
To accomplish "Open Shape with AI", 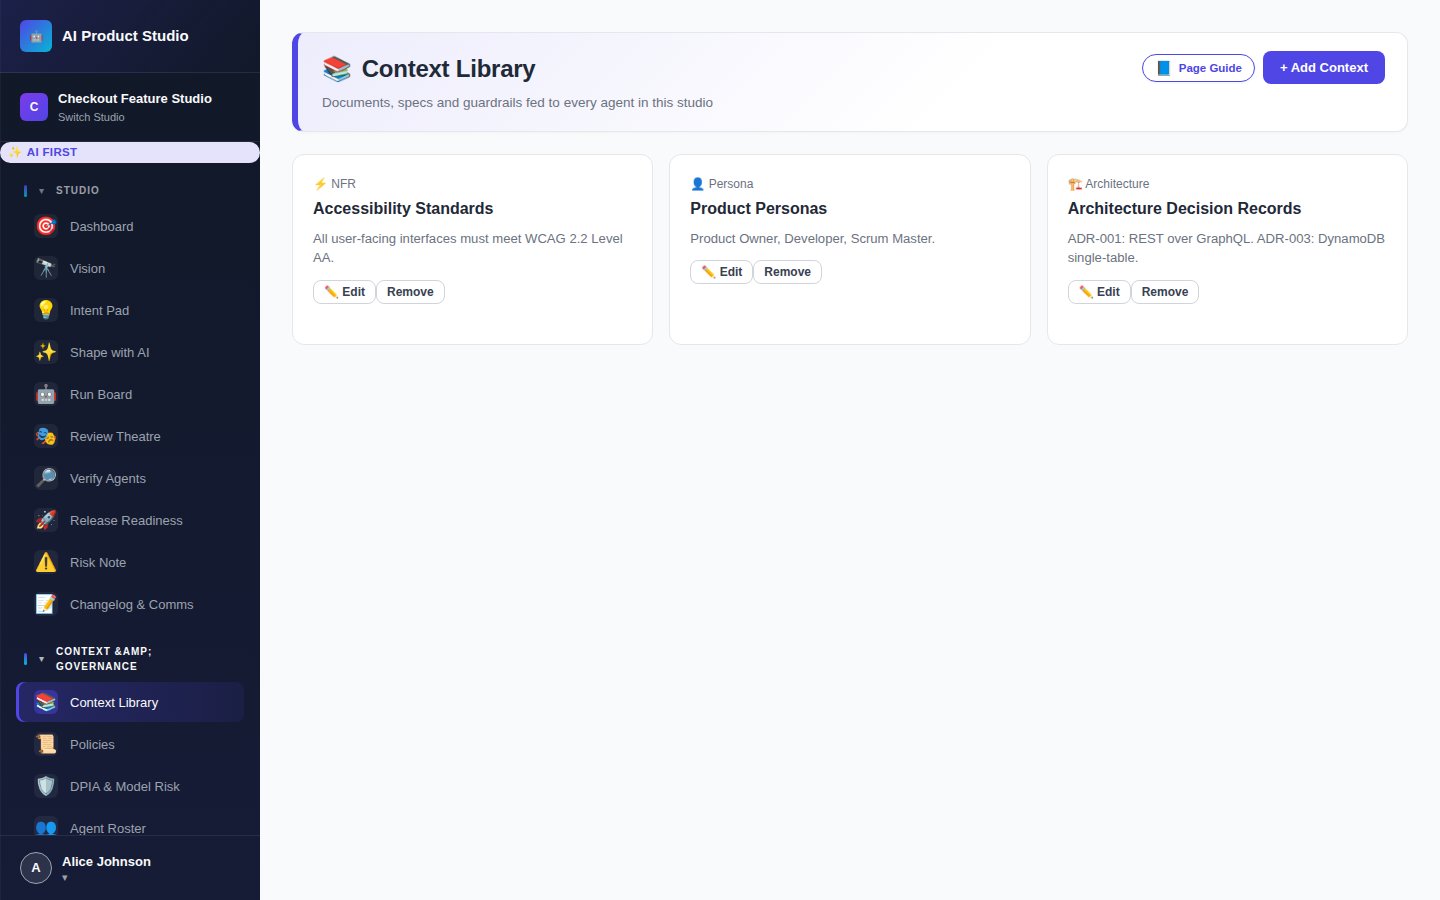I will click(x=130, y=352).
